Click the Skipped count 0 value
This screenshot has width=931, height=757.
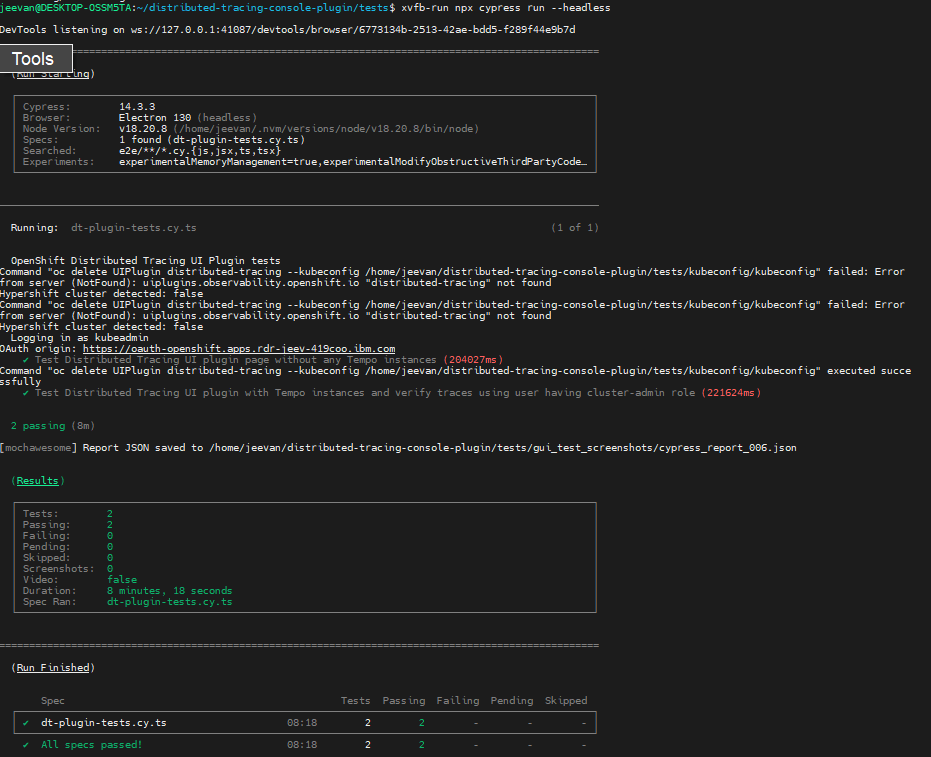point(110,558)
